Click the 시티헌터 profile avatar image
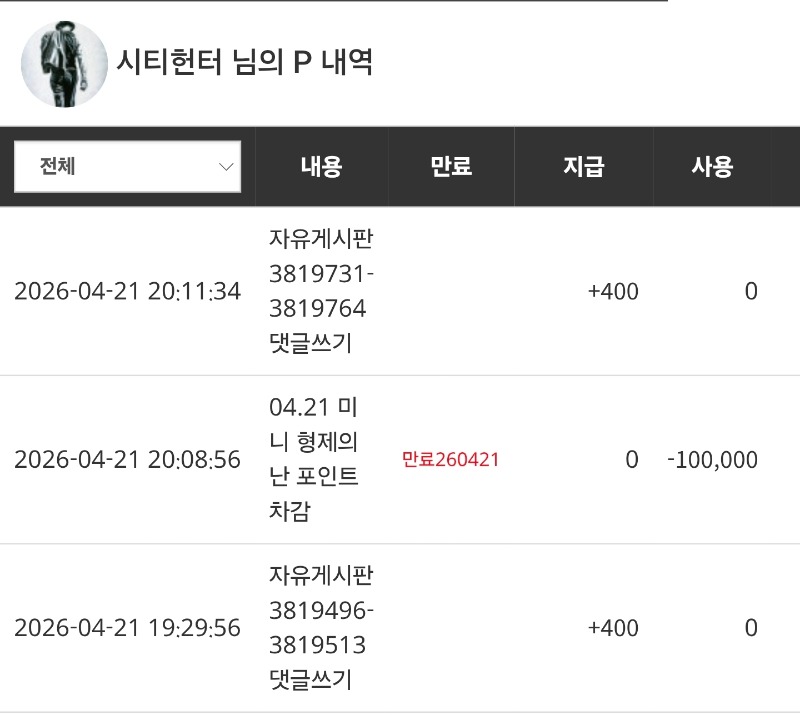The height and width of the screenshot is (715, 800). tap(64, 64)
